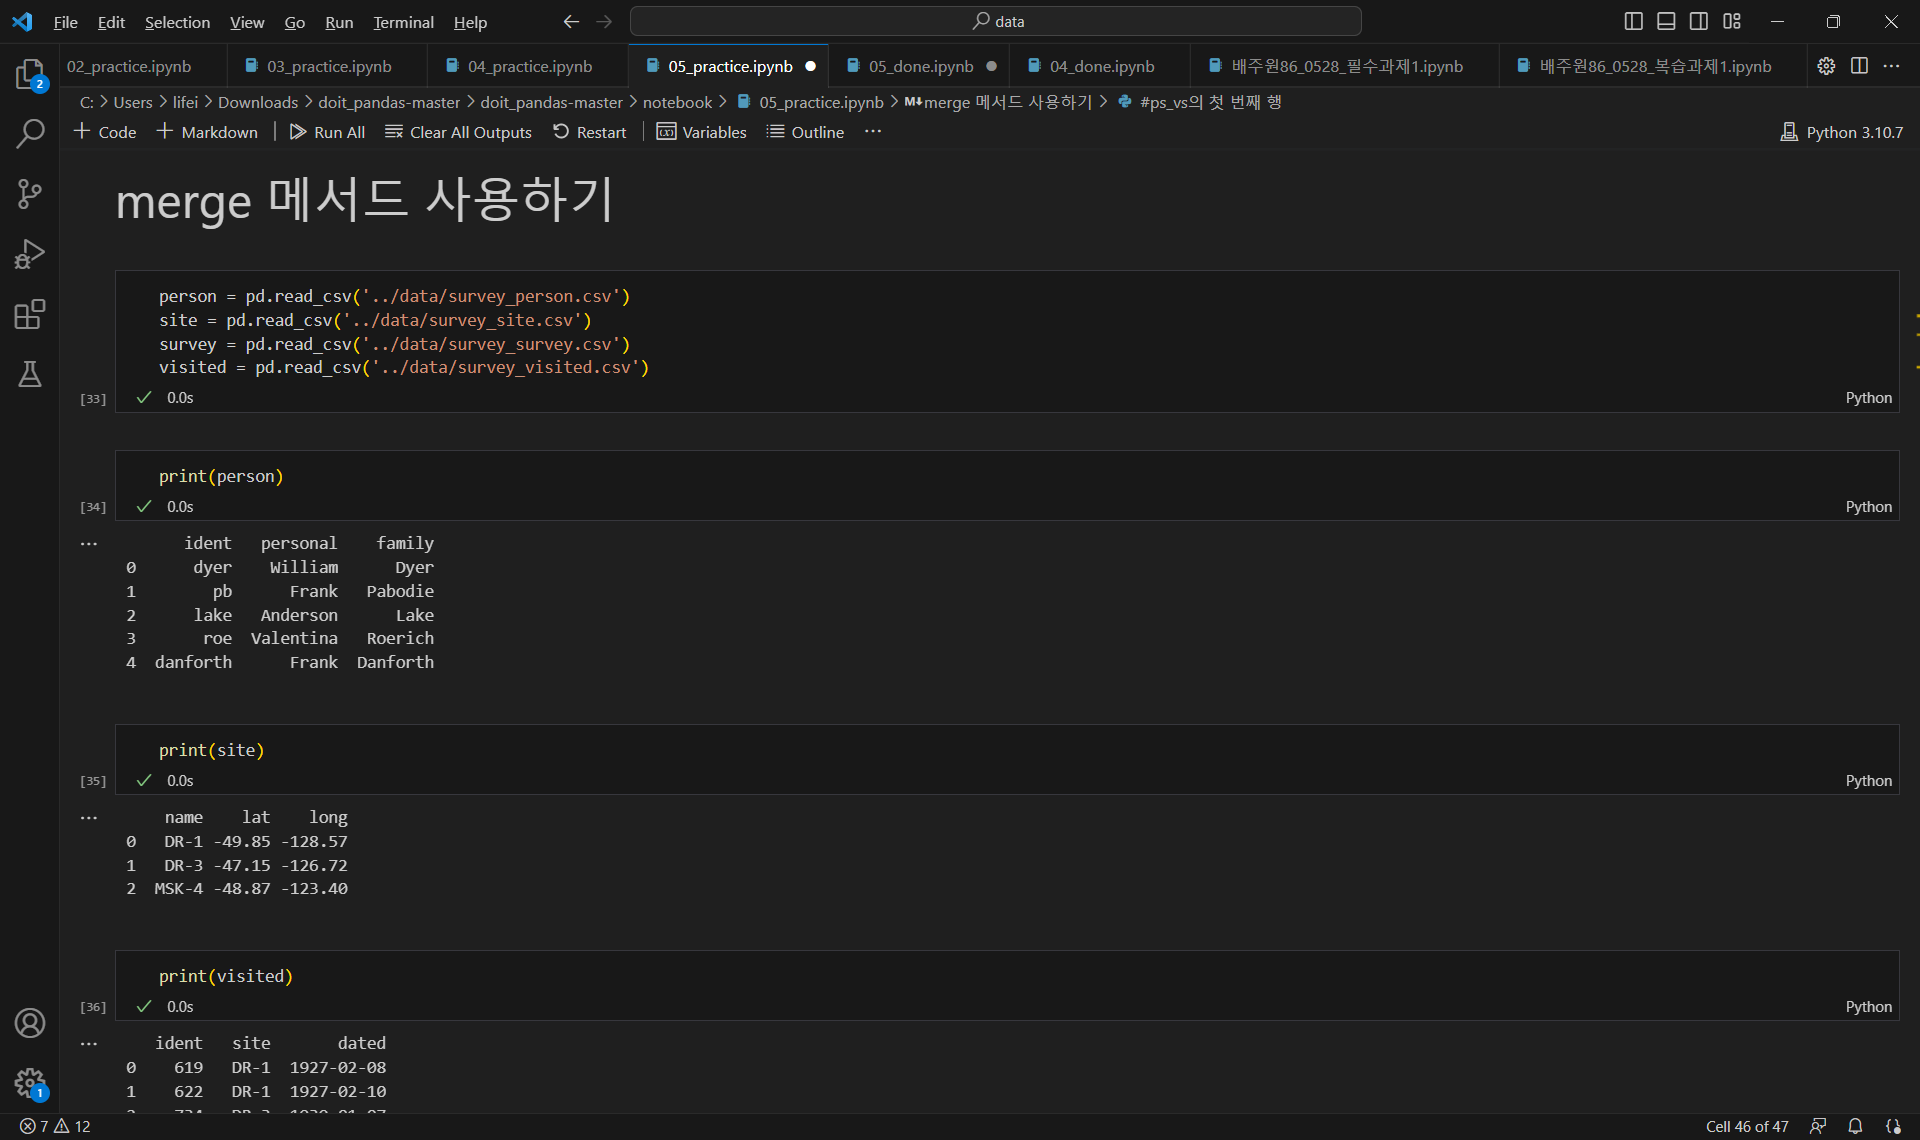The height and width of the screenshot is (1140, 1920).
Task: Open the Explorer view in activity bar
Action: tap(29, 74)
